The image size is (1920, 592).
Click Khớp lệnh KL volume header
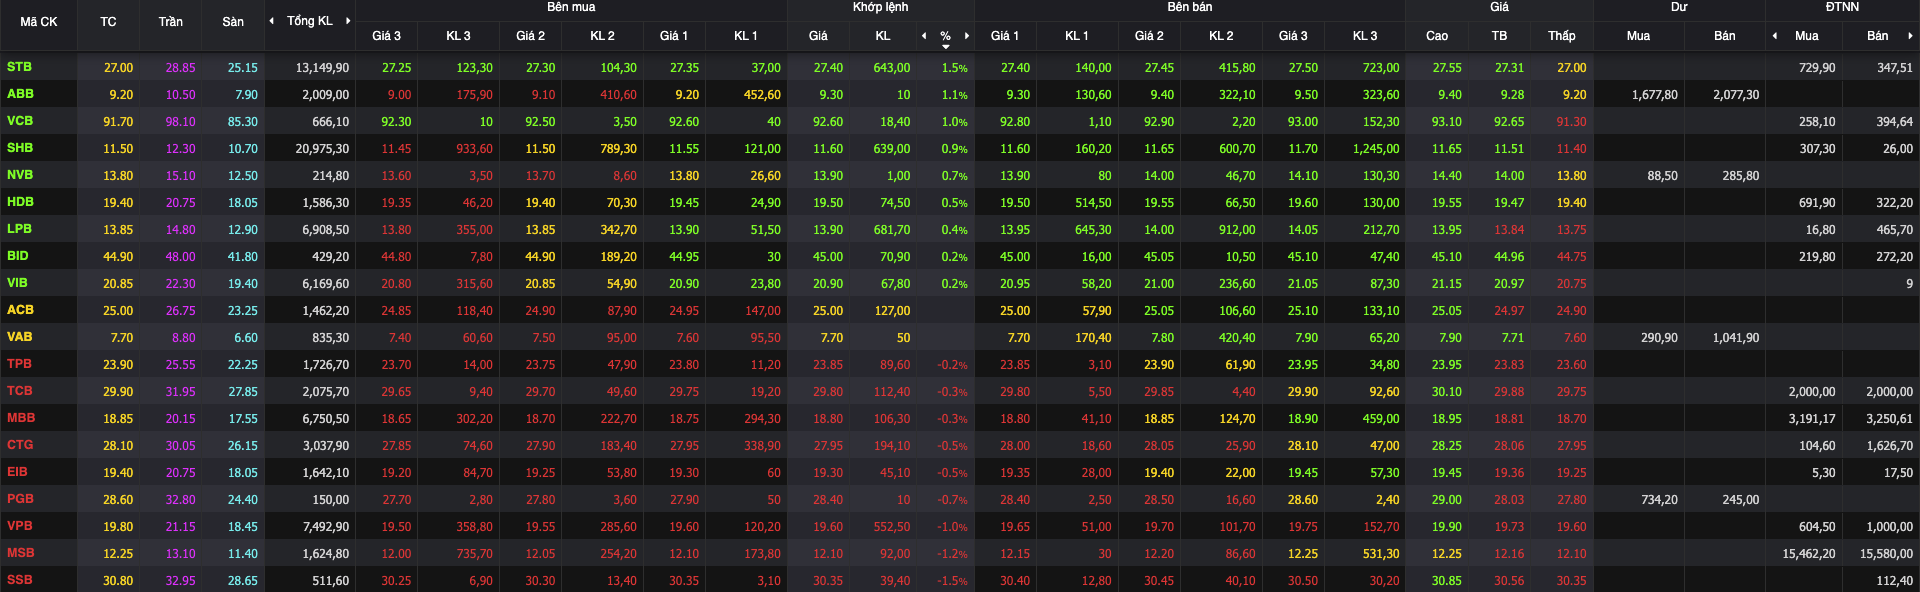click(x=883, y=36)
